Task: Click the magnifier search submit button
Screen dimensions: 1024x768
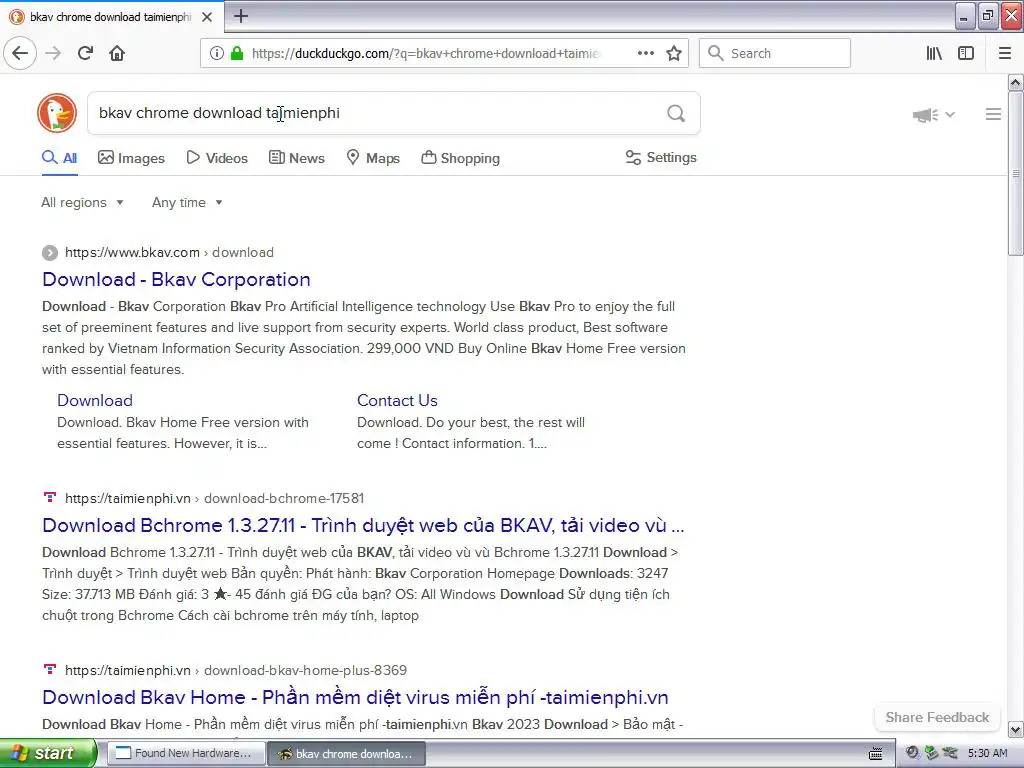Action: [x=676, y=113]
